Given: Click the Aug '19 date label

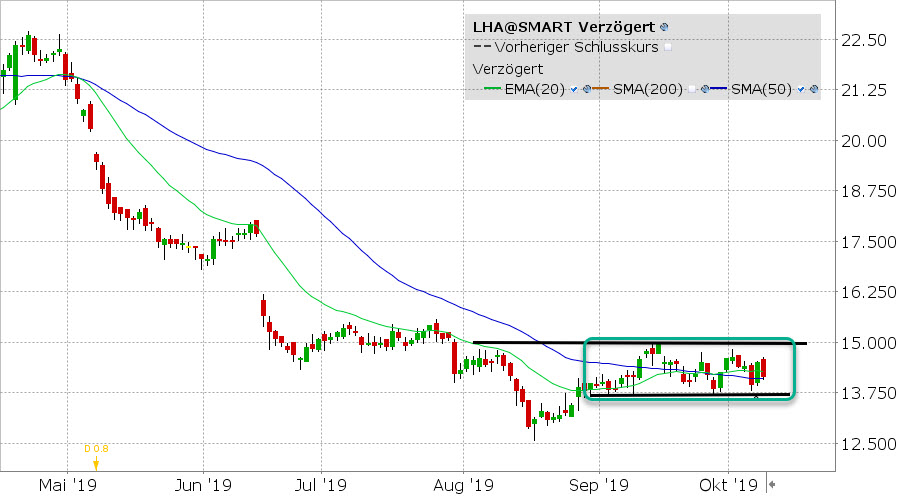Looking at the screenshot, I should (x=463, y=485).
